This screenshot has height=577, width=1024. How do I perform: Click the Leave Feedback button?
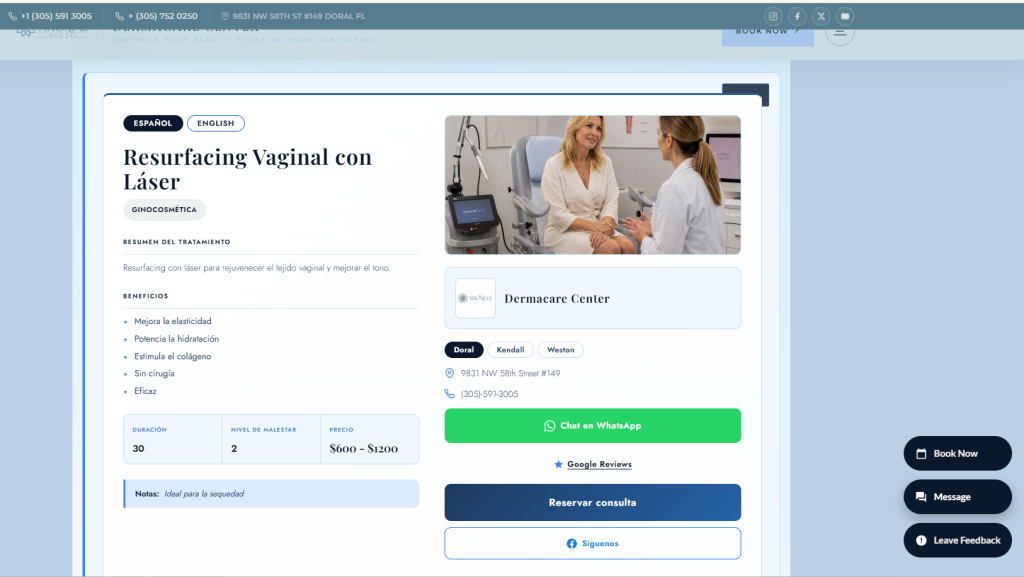(957, 540)
